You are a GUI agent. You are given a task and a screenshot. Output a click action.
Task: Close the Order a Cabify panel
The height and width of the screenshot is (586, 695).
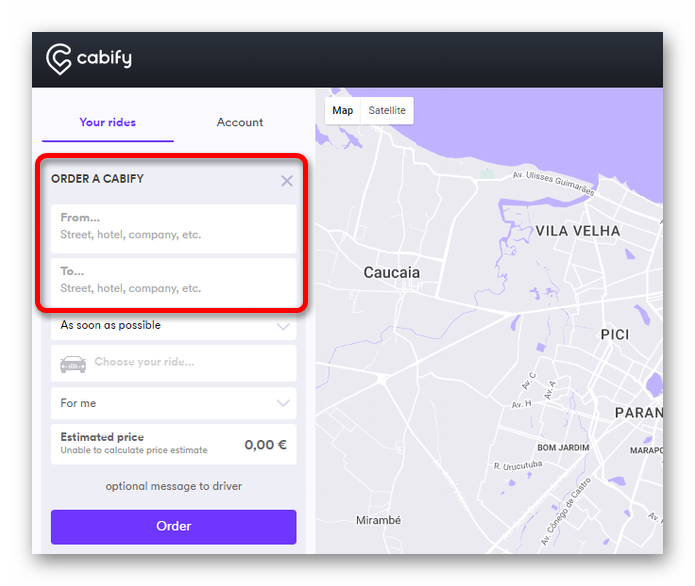pyautogui.click(x=287, y=181)
